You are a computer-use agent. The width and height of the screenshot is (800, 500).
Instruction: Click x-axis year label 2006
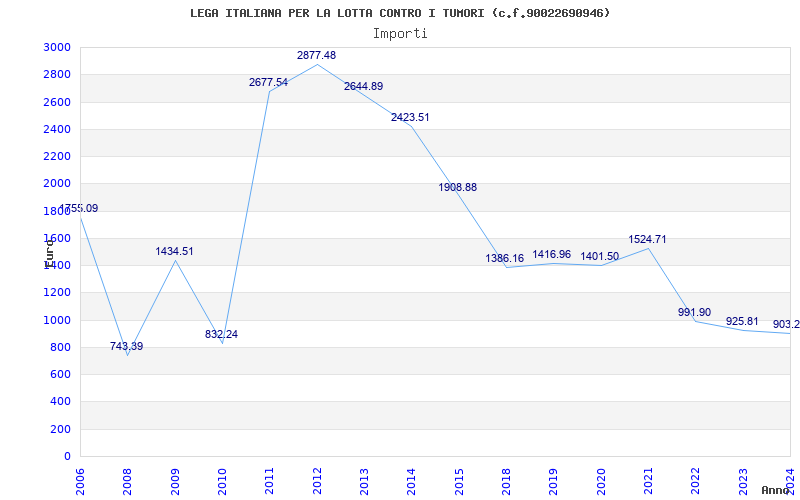(80, 481)
